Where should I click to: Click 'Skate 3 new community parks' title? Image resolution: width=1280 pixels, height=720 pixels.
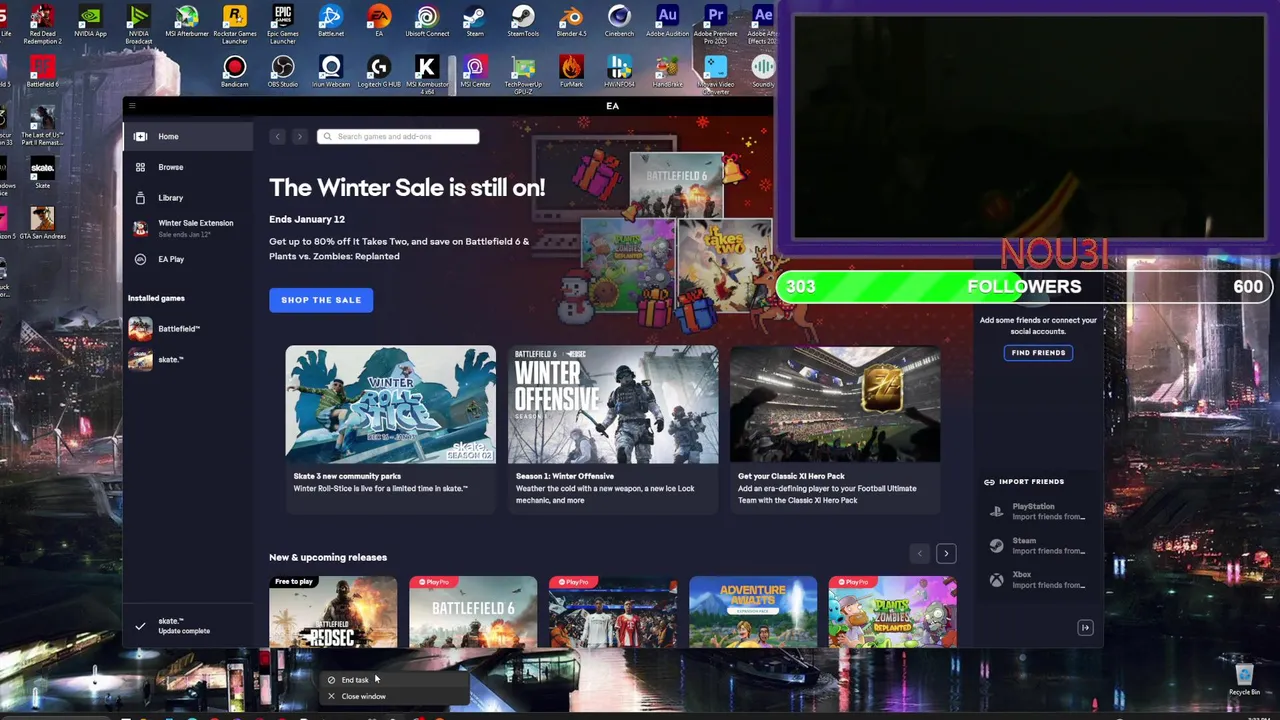pos(345,476)
